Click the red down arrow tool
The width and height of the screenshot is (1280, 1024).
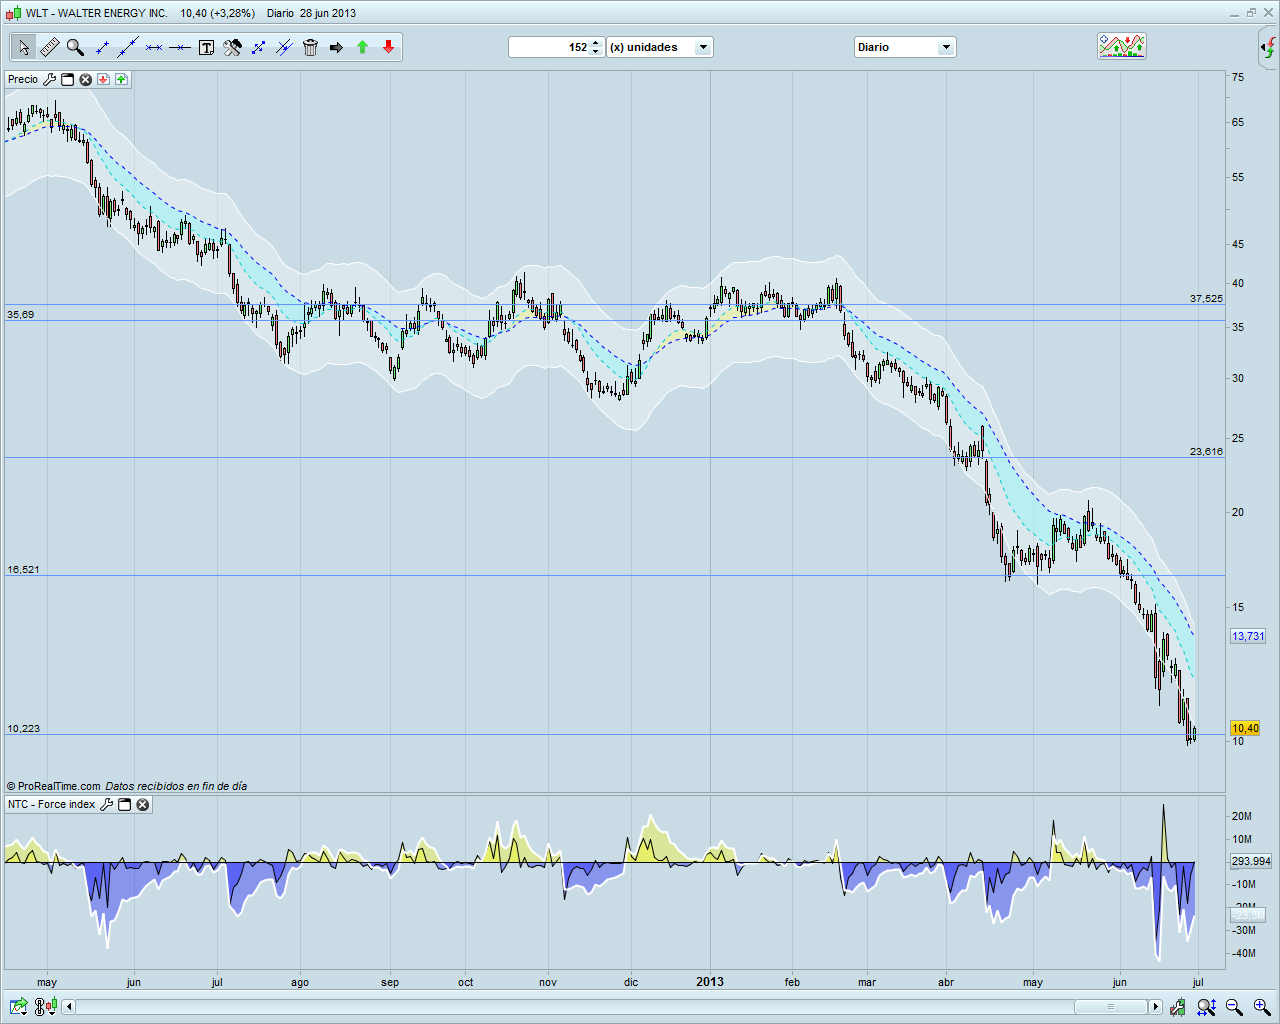(x=388, y=47)
